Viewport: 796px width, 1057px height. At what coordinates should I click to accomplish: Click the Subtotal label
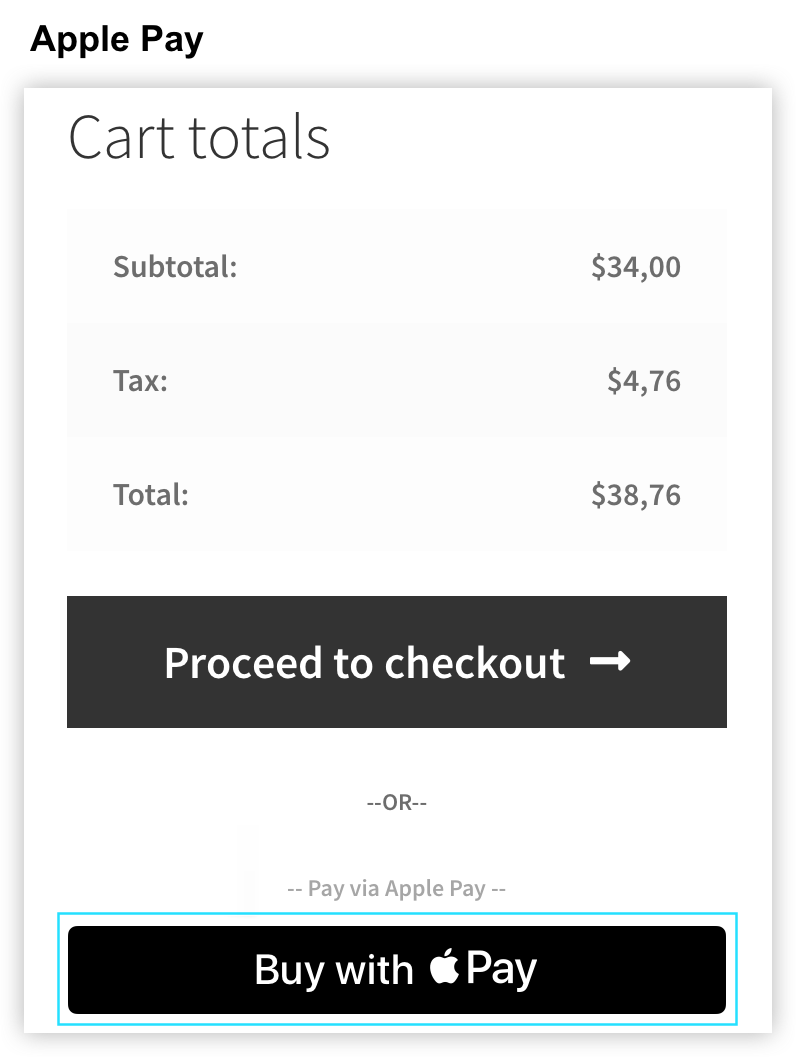(175, 267)
